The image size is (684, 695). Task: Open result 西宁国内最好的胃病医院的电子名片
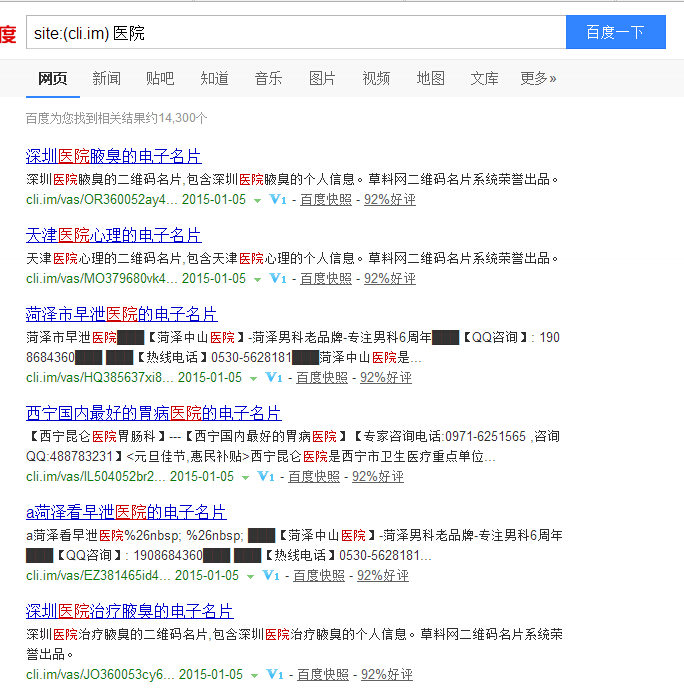pyautogui.click(x=153, y=413)
